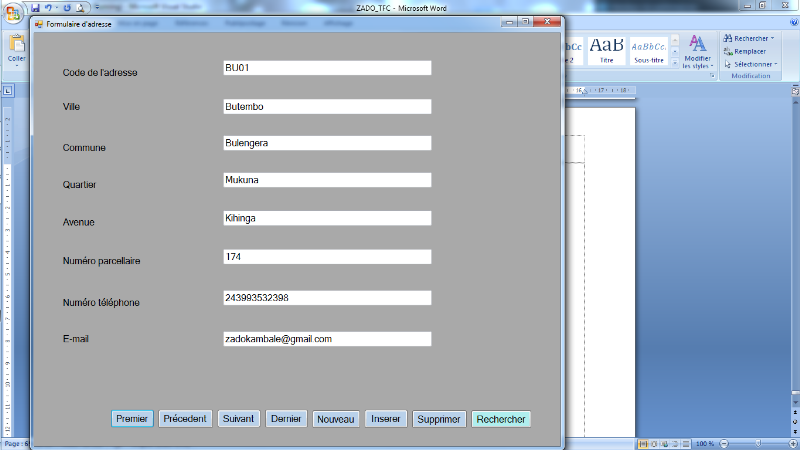Switch to Draft view
Screen dimensions: 800x450
[x=686, y=444]
